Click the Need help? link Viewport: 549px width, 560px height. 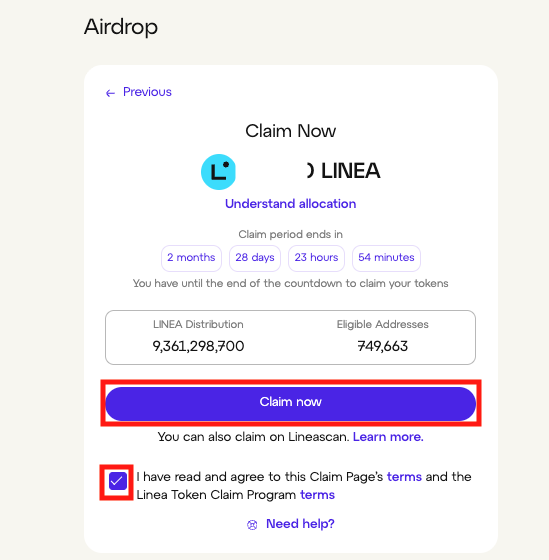300,524
